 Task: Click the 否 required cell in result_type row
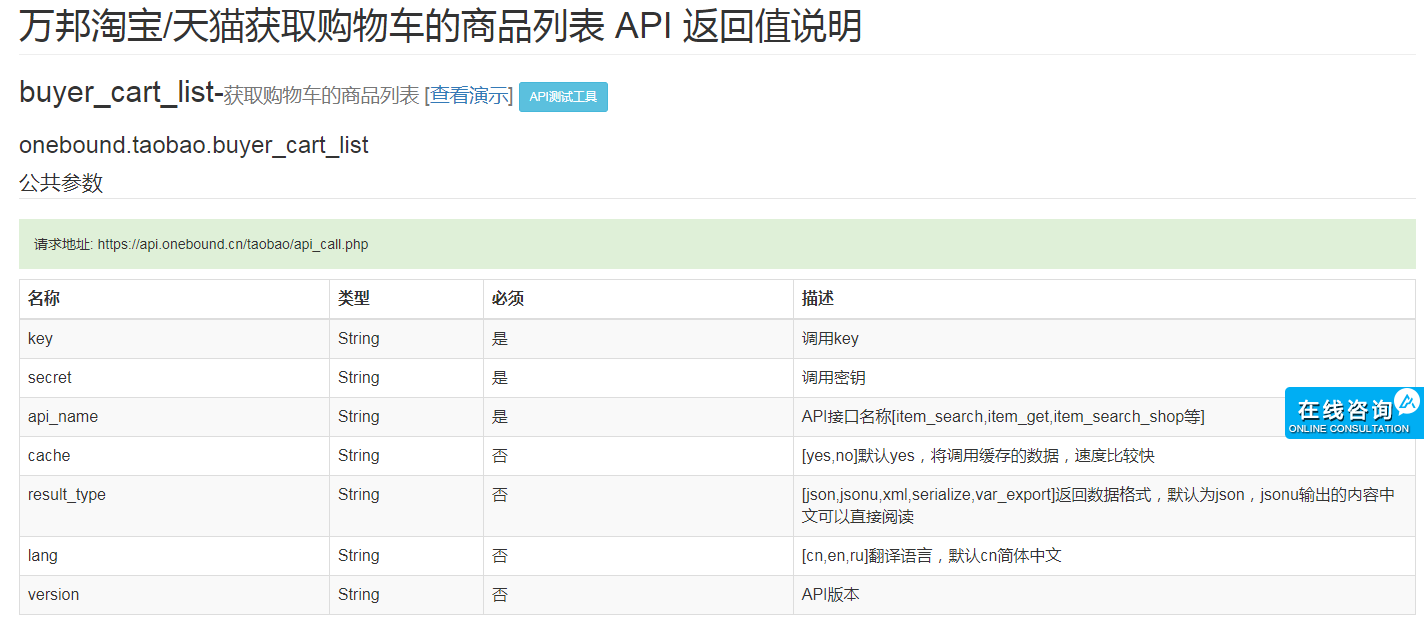(638, 506)
